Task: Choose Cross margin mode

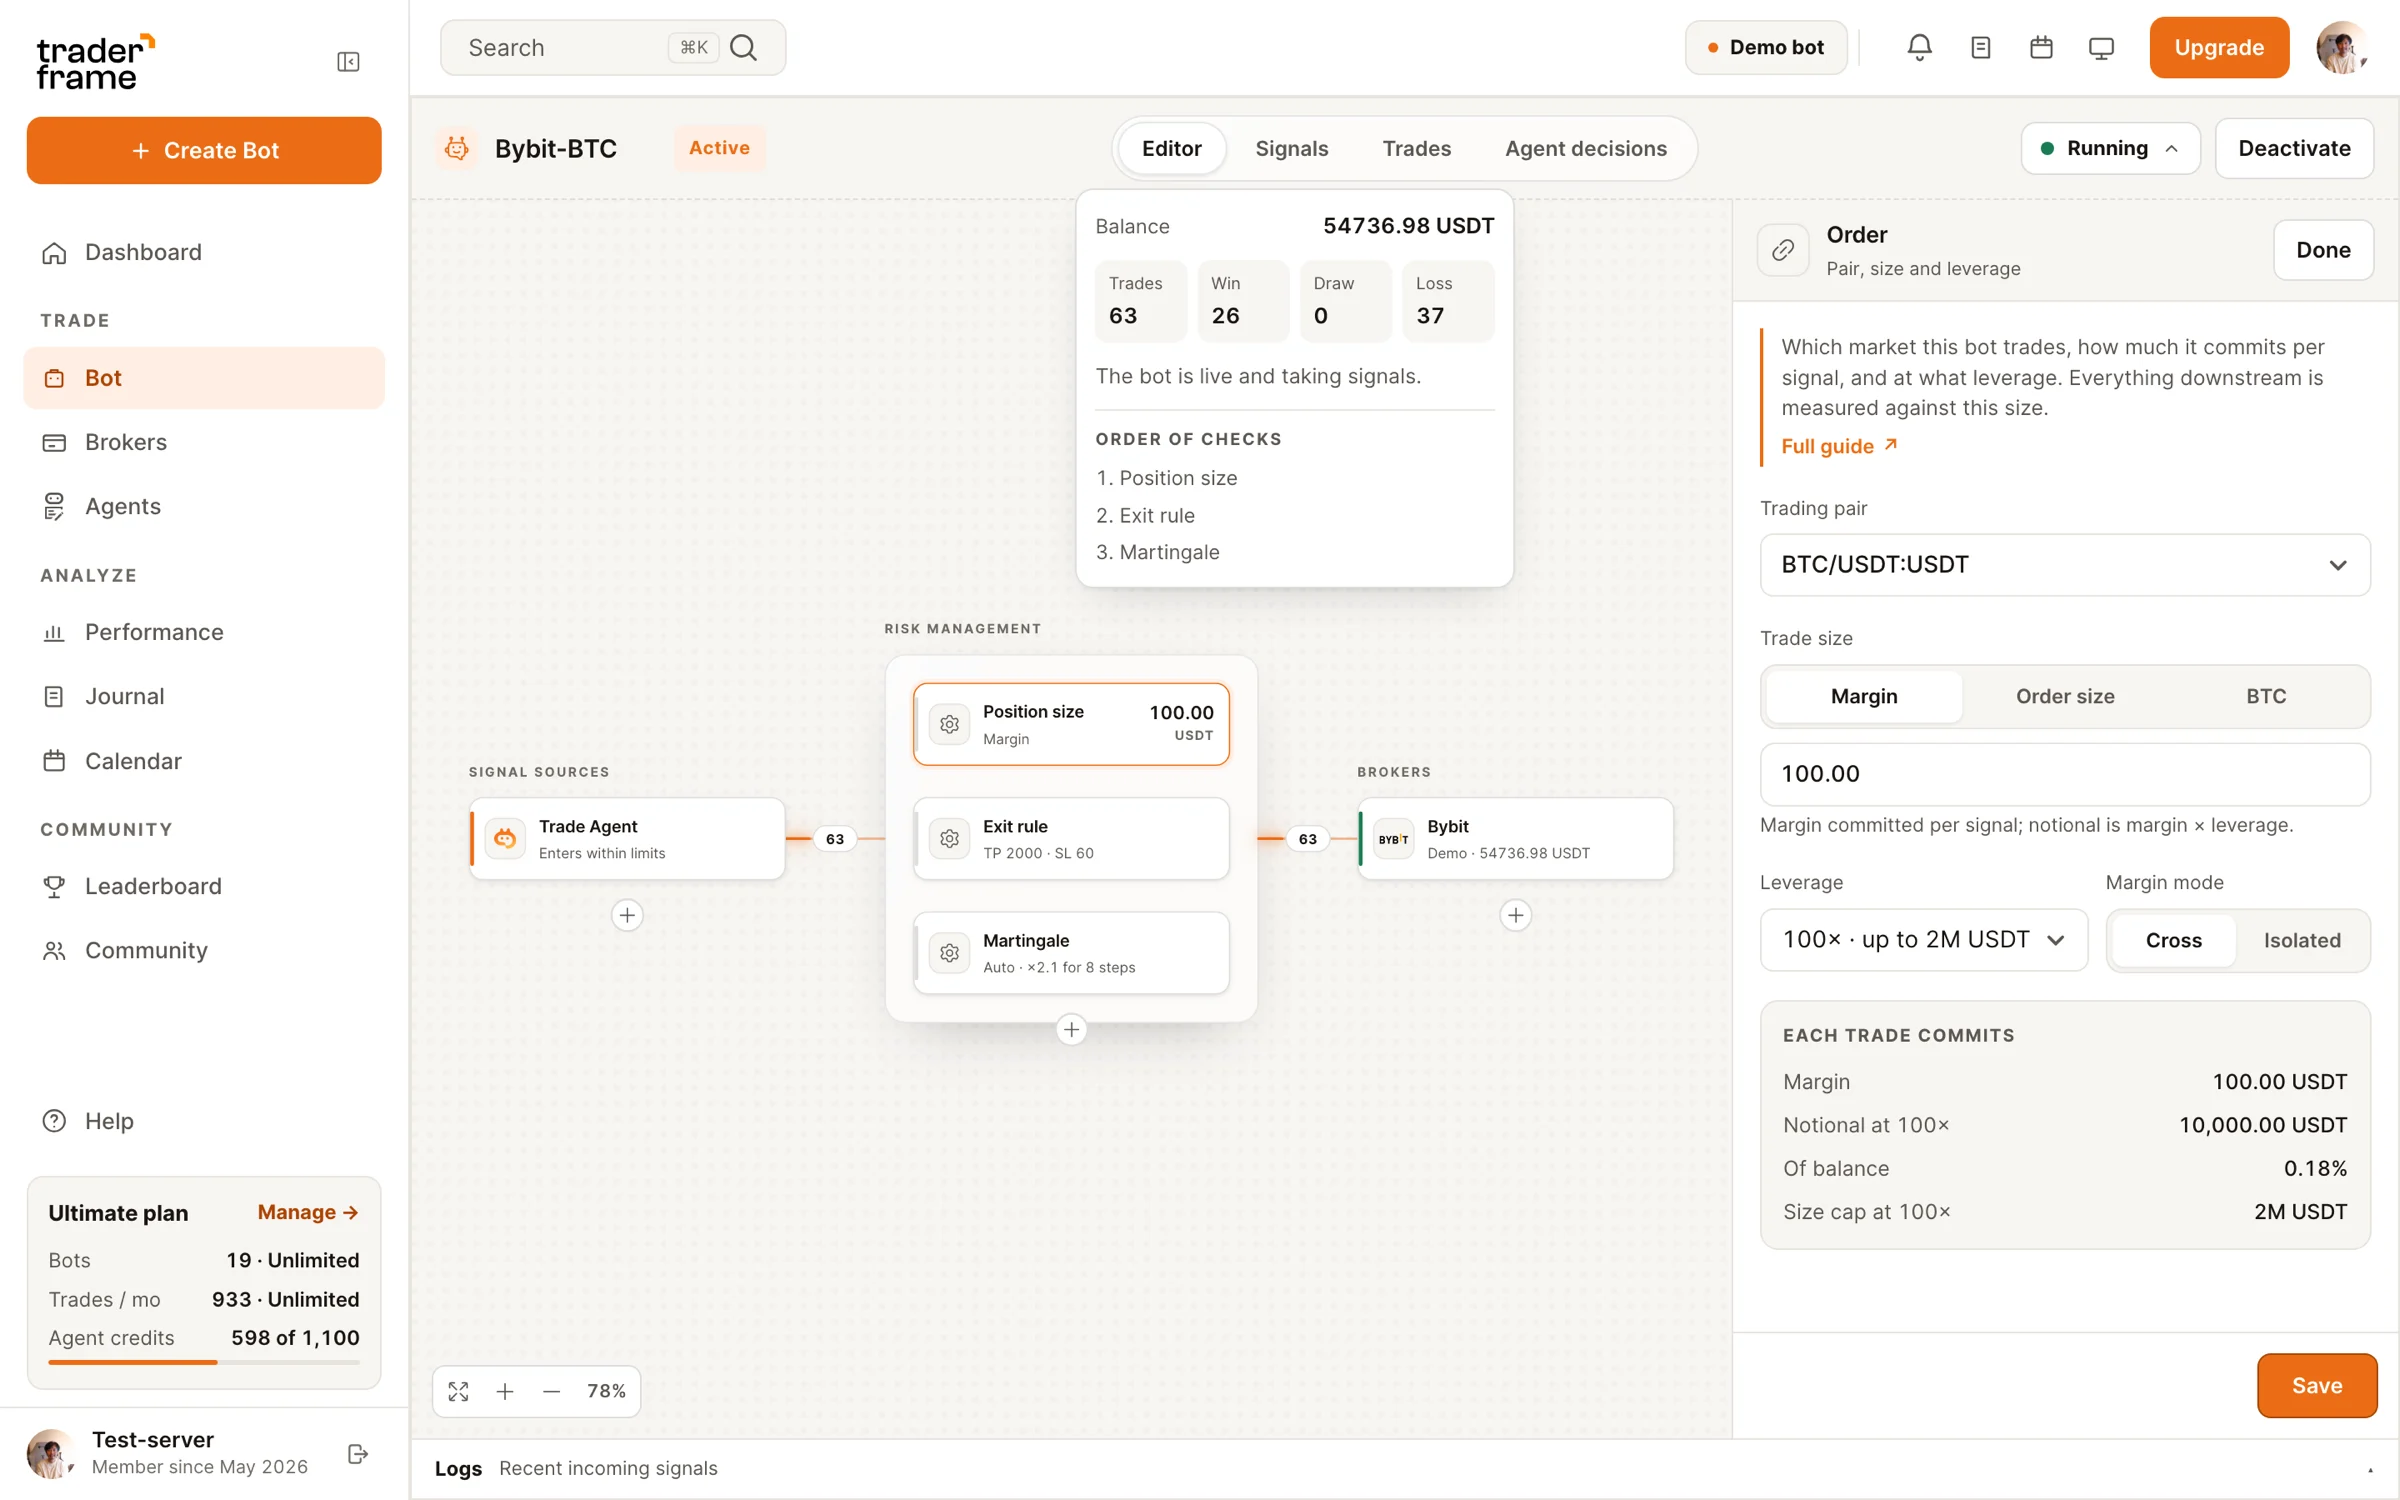Action: click(2173, 940)
